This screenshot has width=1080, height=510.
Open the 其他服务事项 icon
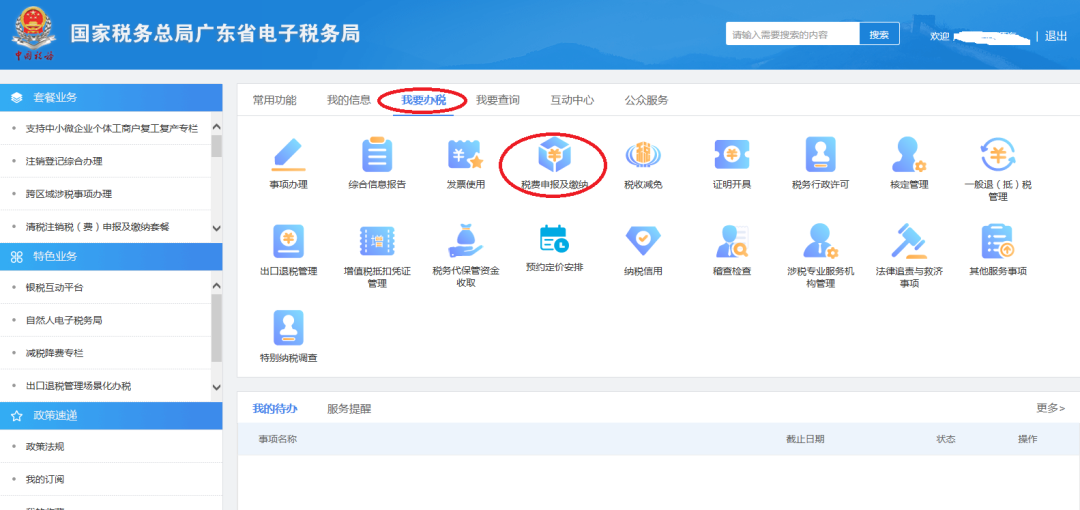click(998, 242)
